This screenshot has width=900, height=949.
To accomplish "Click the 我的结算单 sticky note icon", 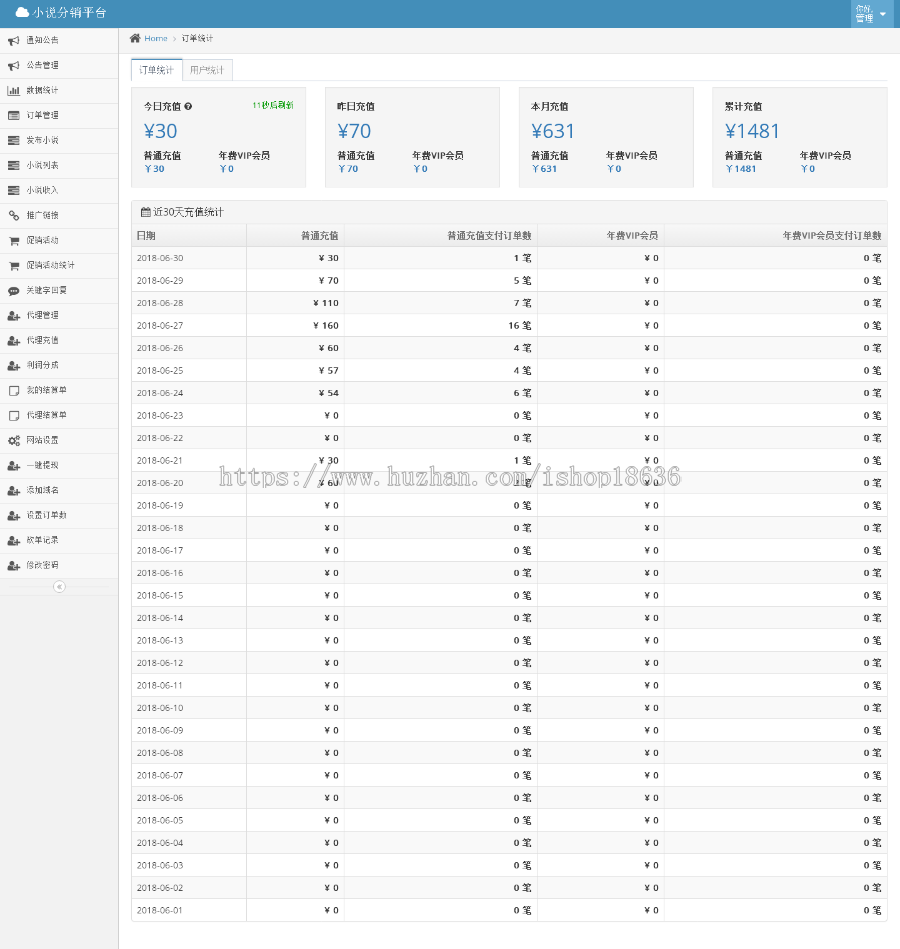I will [14, 390].
